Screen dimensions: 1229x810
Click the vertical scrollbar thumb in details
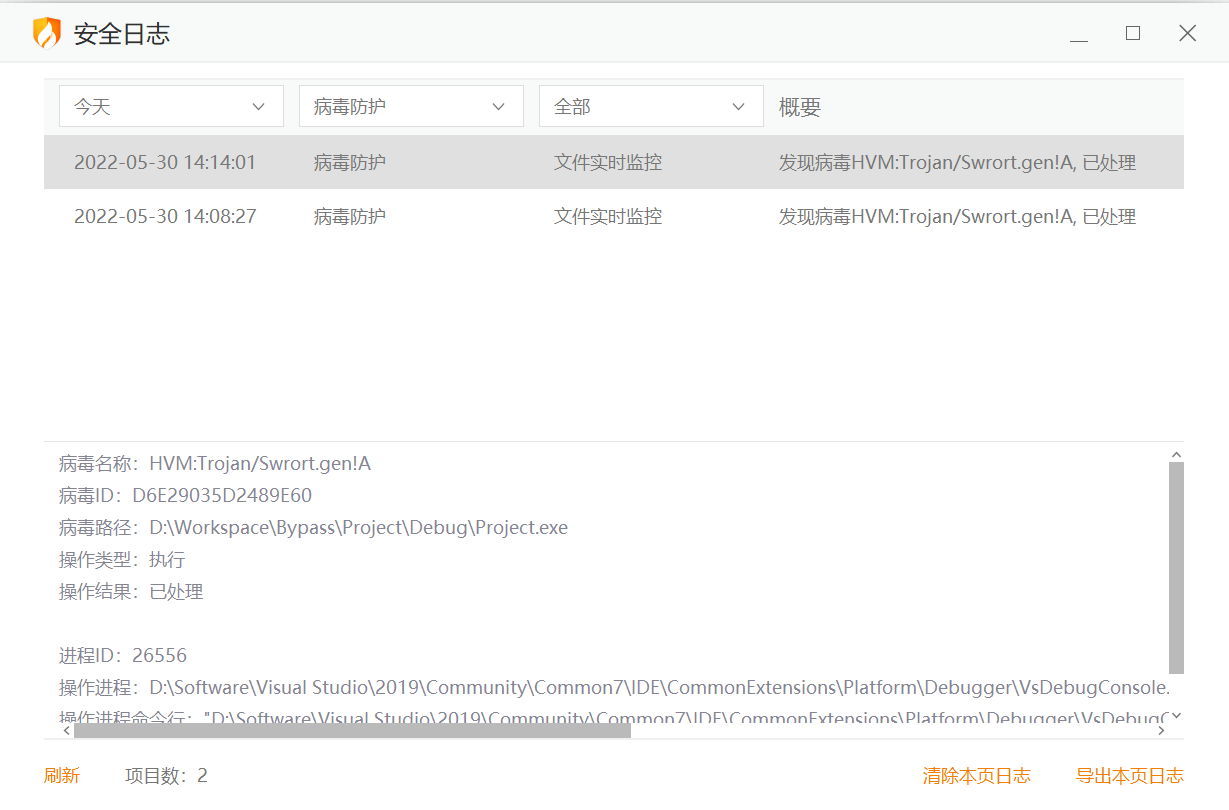pyautogui.click(x=1176, y=567)
